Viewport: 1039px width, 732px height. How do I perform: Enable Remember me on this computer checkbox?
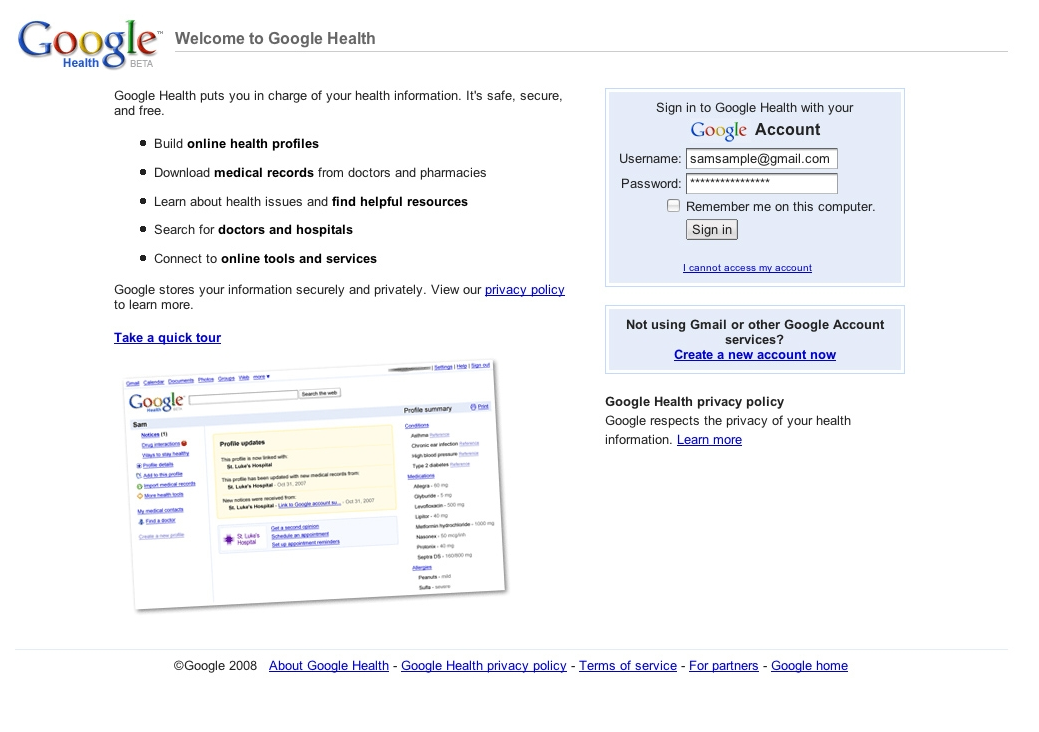click(673, 205)
